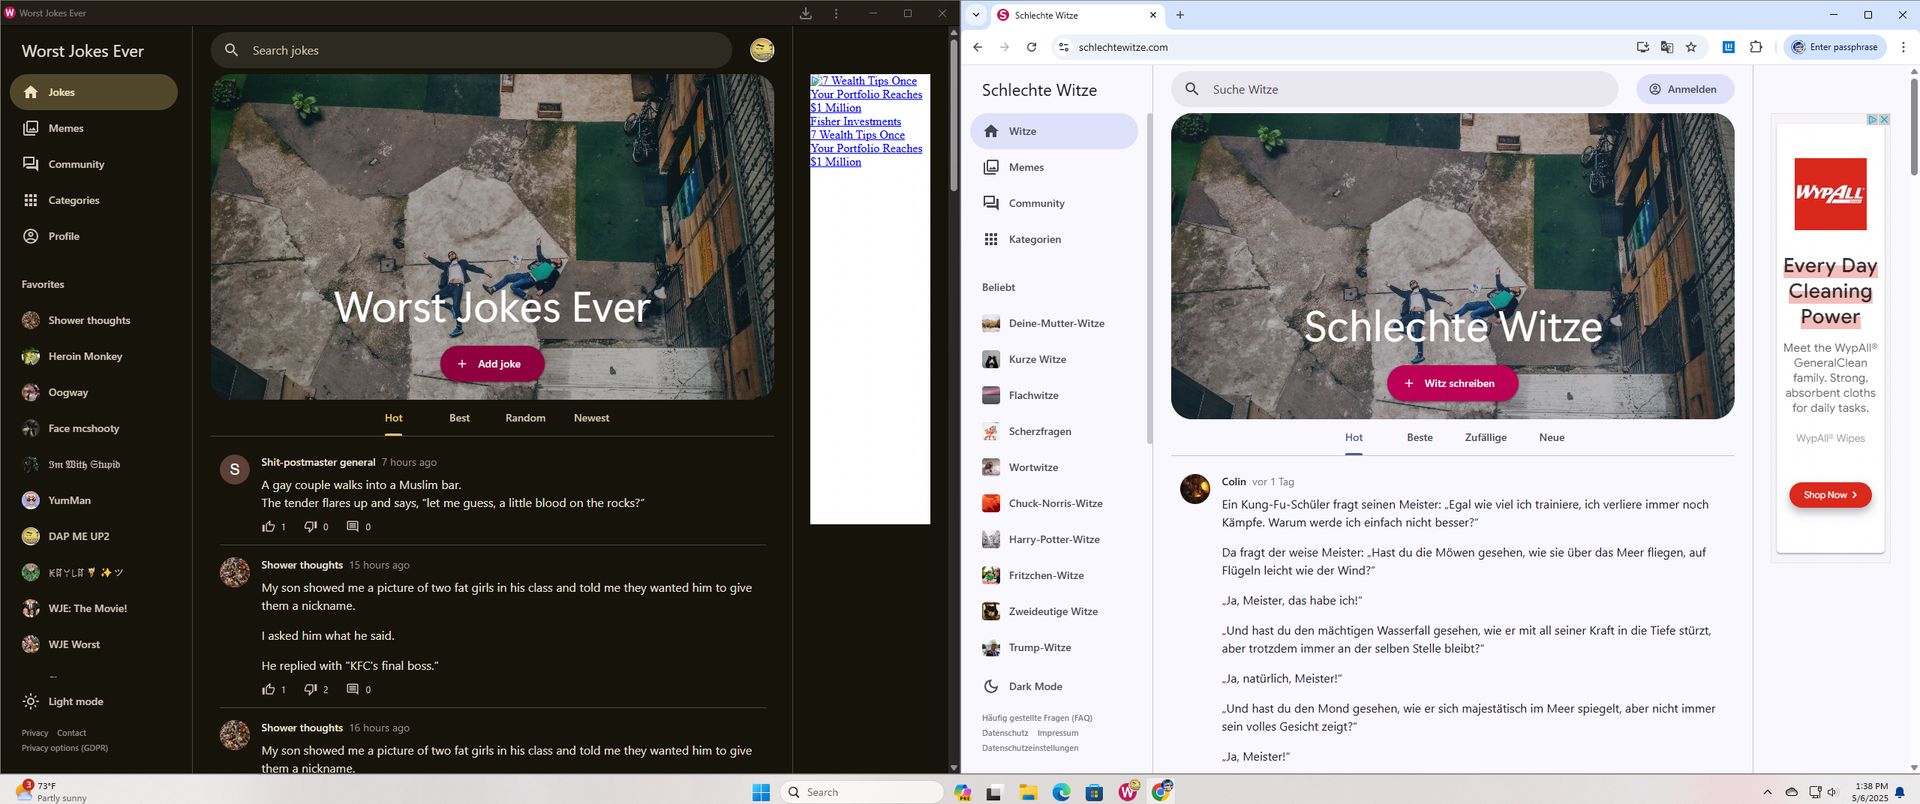Screen dimensions: 1920x804
Task: Toggle Light mode in the left sidebar
Action: coord(75,701)
